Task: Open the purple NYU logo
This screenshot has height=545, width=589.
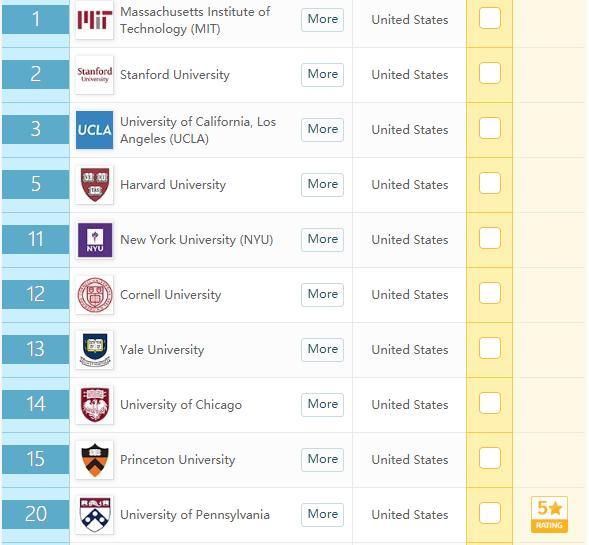Action: tap(95, 240)
